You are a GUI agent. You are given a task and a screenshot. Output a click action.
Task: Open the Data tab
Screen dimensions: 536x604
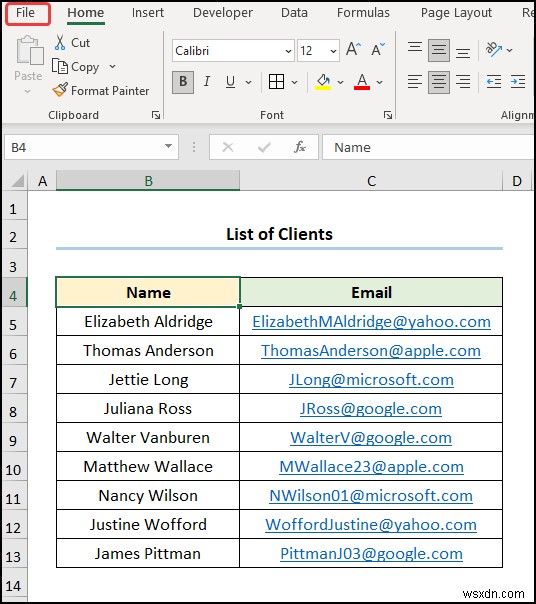click(294, 13)
